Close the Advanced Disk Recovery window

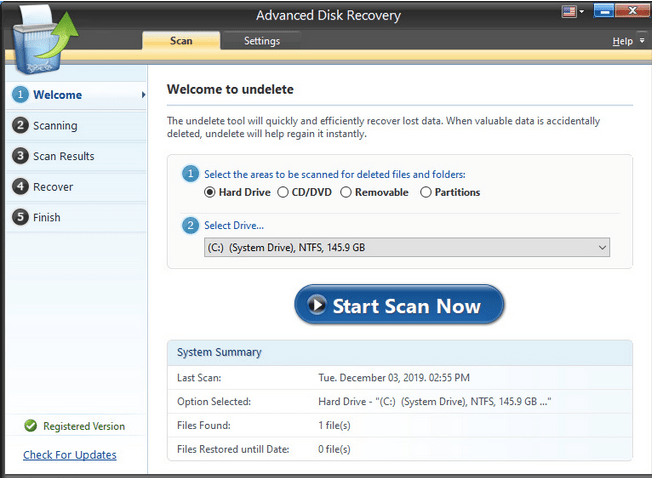coord(632,10)
